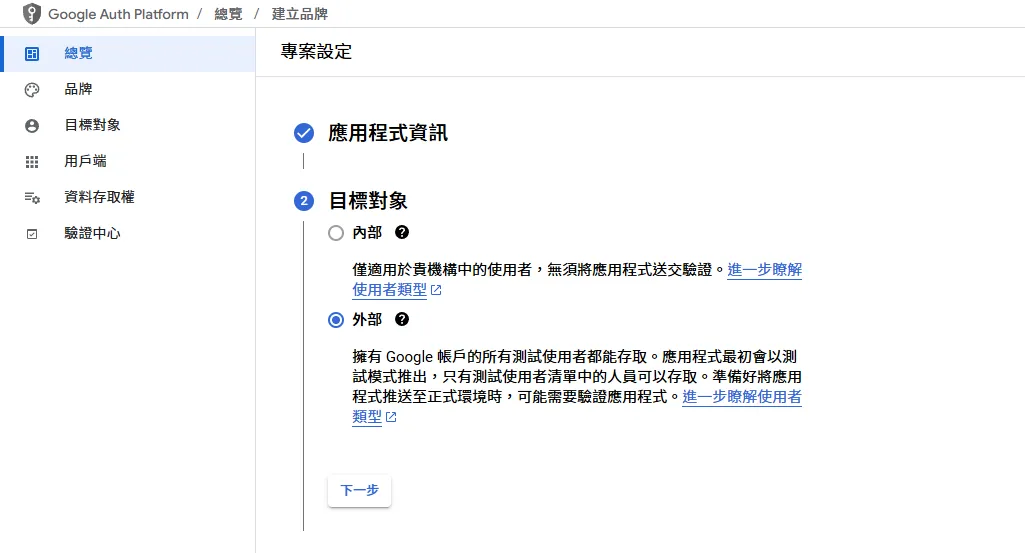Click step 2 circle for 目標對象
Screen dimensions: 1025x553
303,201
